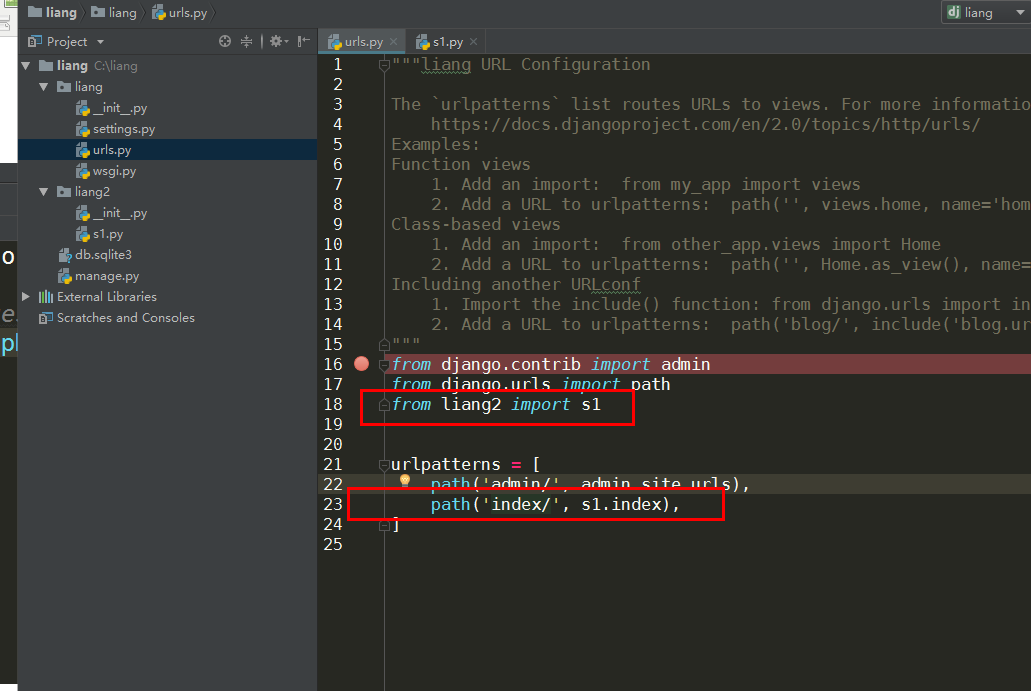The width and height of the screenshot is (1031, 691).
Task: Click the __init__.py icon inside liang2 folder
Action: tap(83, 213)
